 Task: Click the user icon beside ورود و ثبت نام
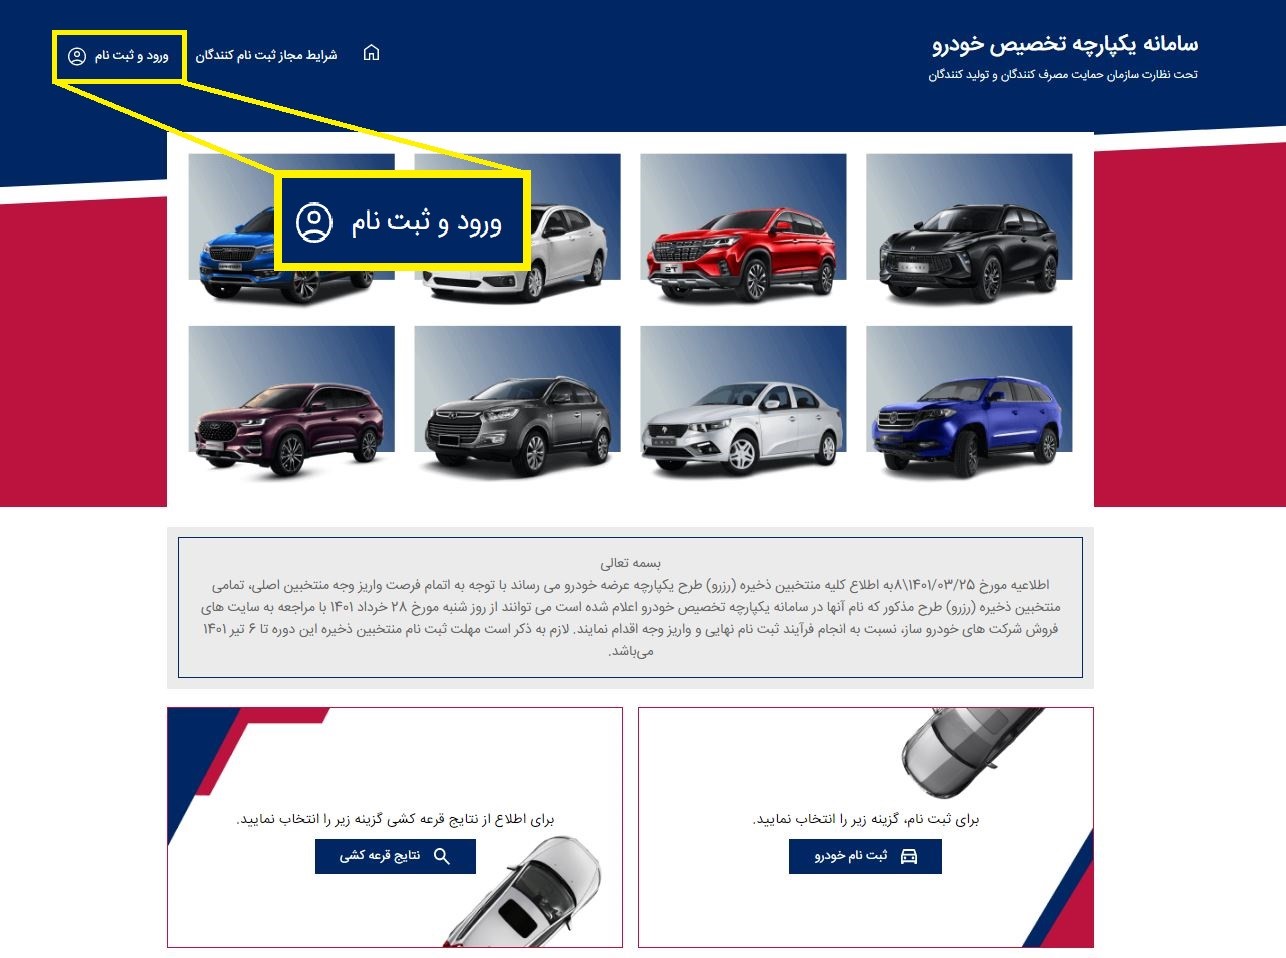77,56
